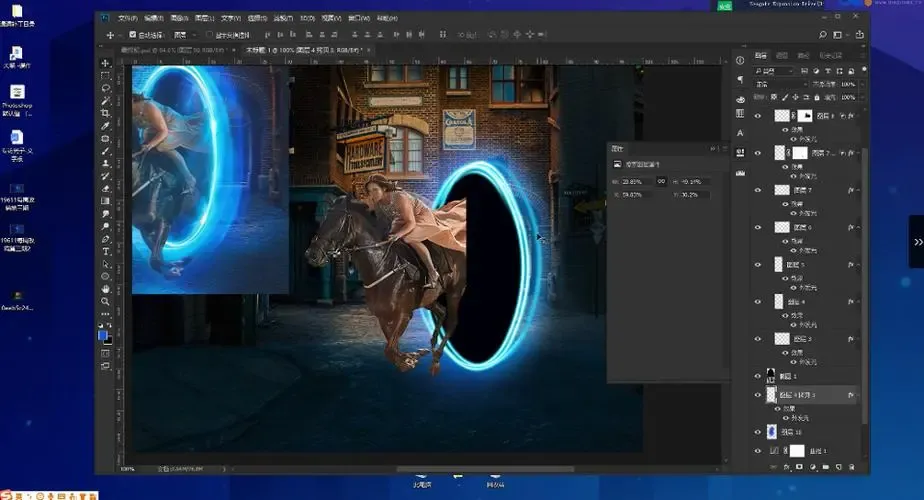
Task: Select the Lasso tool
Action: coord(106,88)
